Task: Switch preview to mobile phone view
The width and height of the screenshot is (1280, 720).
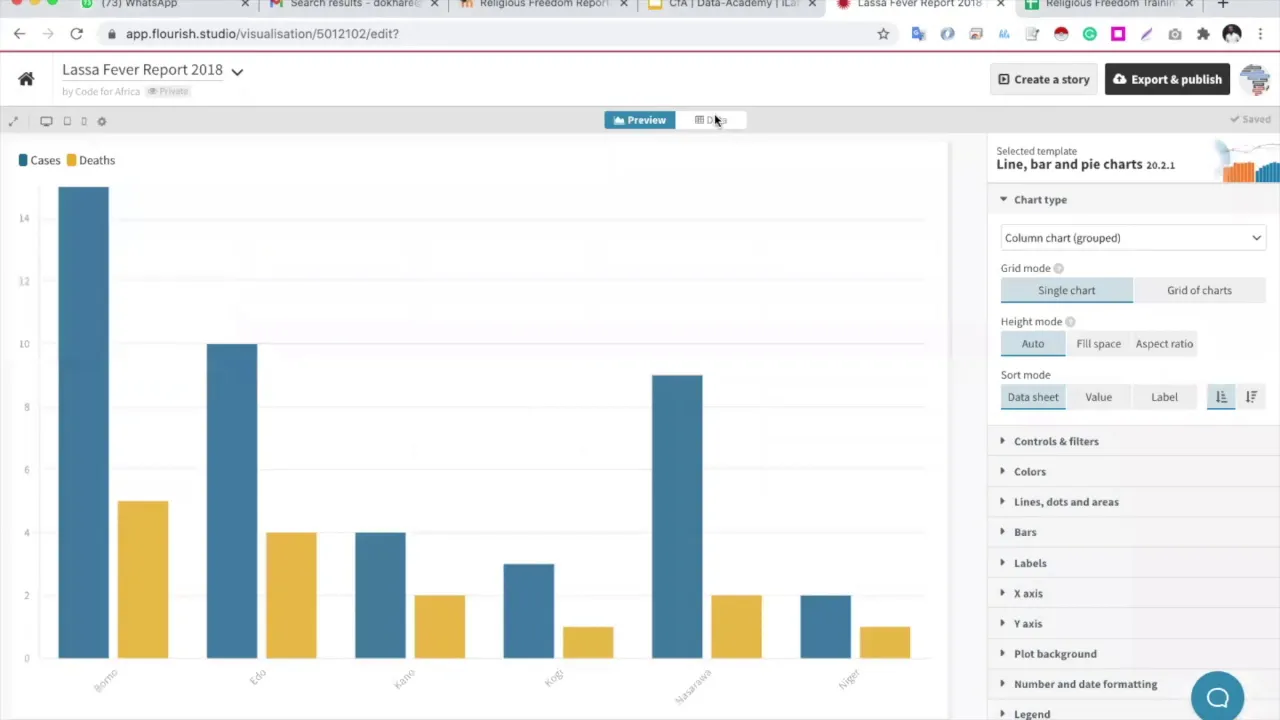Action: [84, 121]
